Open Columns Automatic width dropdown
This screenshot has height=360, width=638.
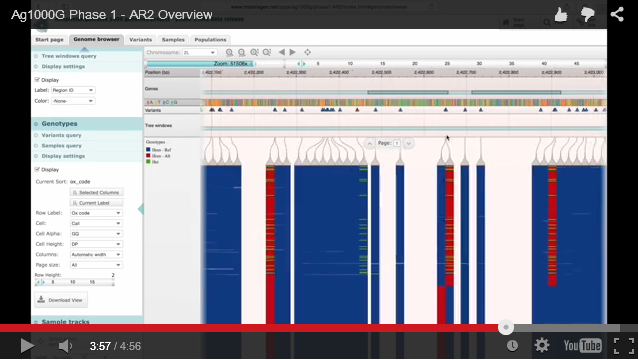pyautogui.click(x=96, y=255)
